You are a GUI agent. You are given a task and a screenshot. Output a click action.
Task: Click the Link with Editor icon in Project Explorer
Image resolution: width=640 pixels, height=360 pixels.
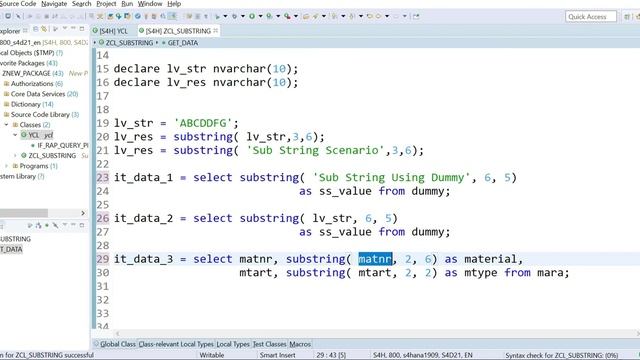click(x=44, y=29)
